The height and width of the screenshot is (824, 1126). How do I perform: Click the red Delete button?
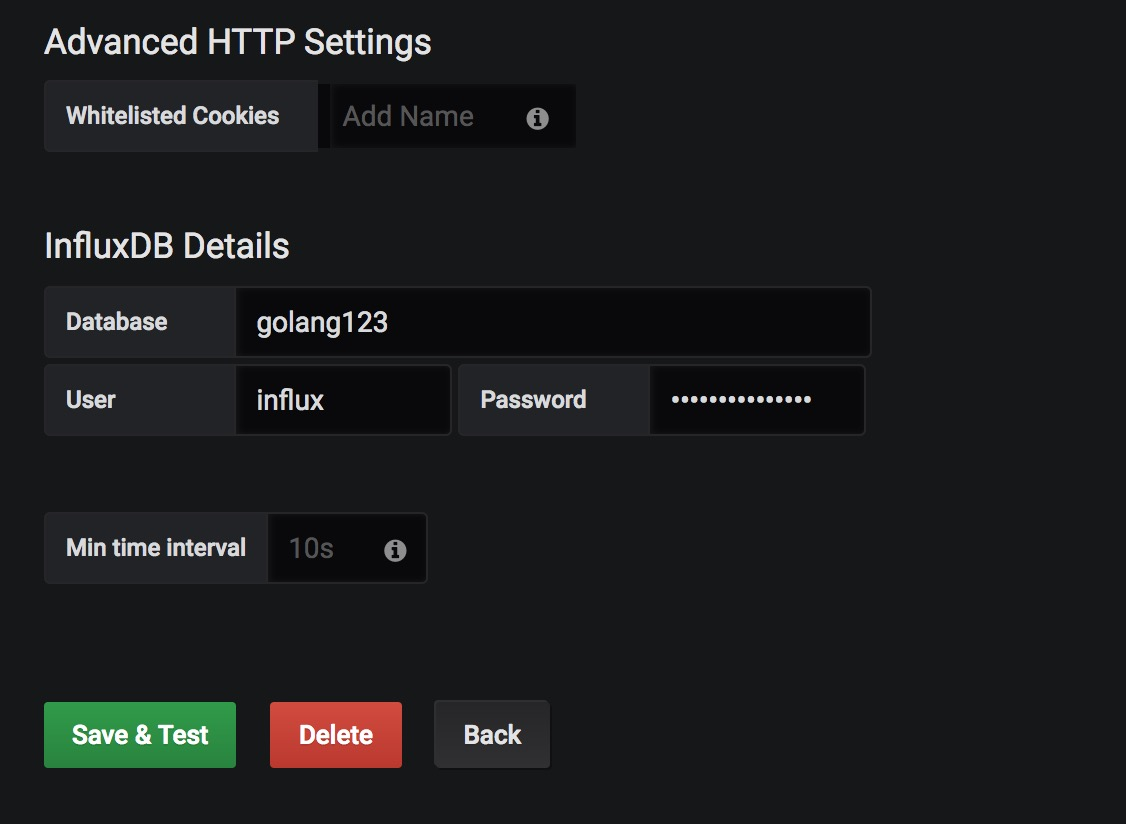pos(336,735)
